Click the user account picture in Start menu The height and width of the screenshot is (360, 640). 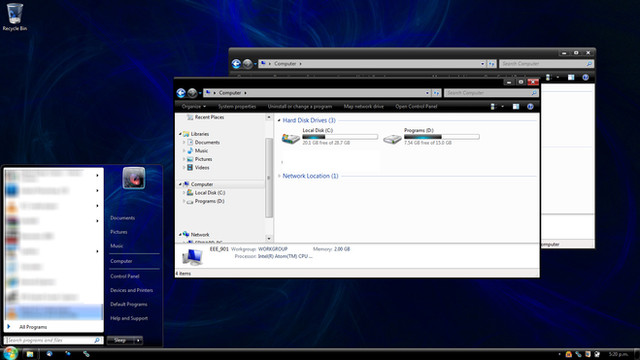pyautogui.click(x=133, y=178)
